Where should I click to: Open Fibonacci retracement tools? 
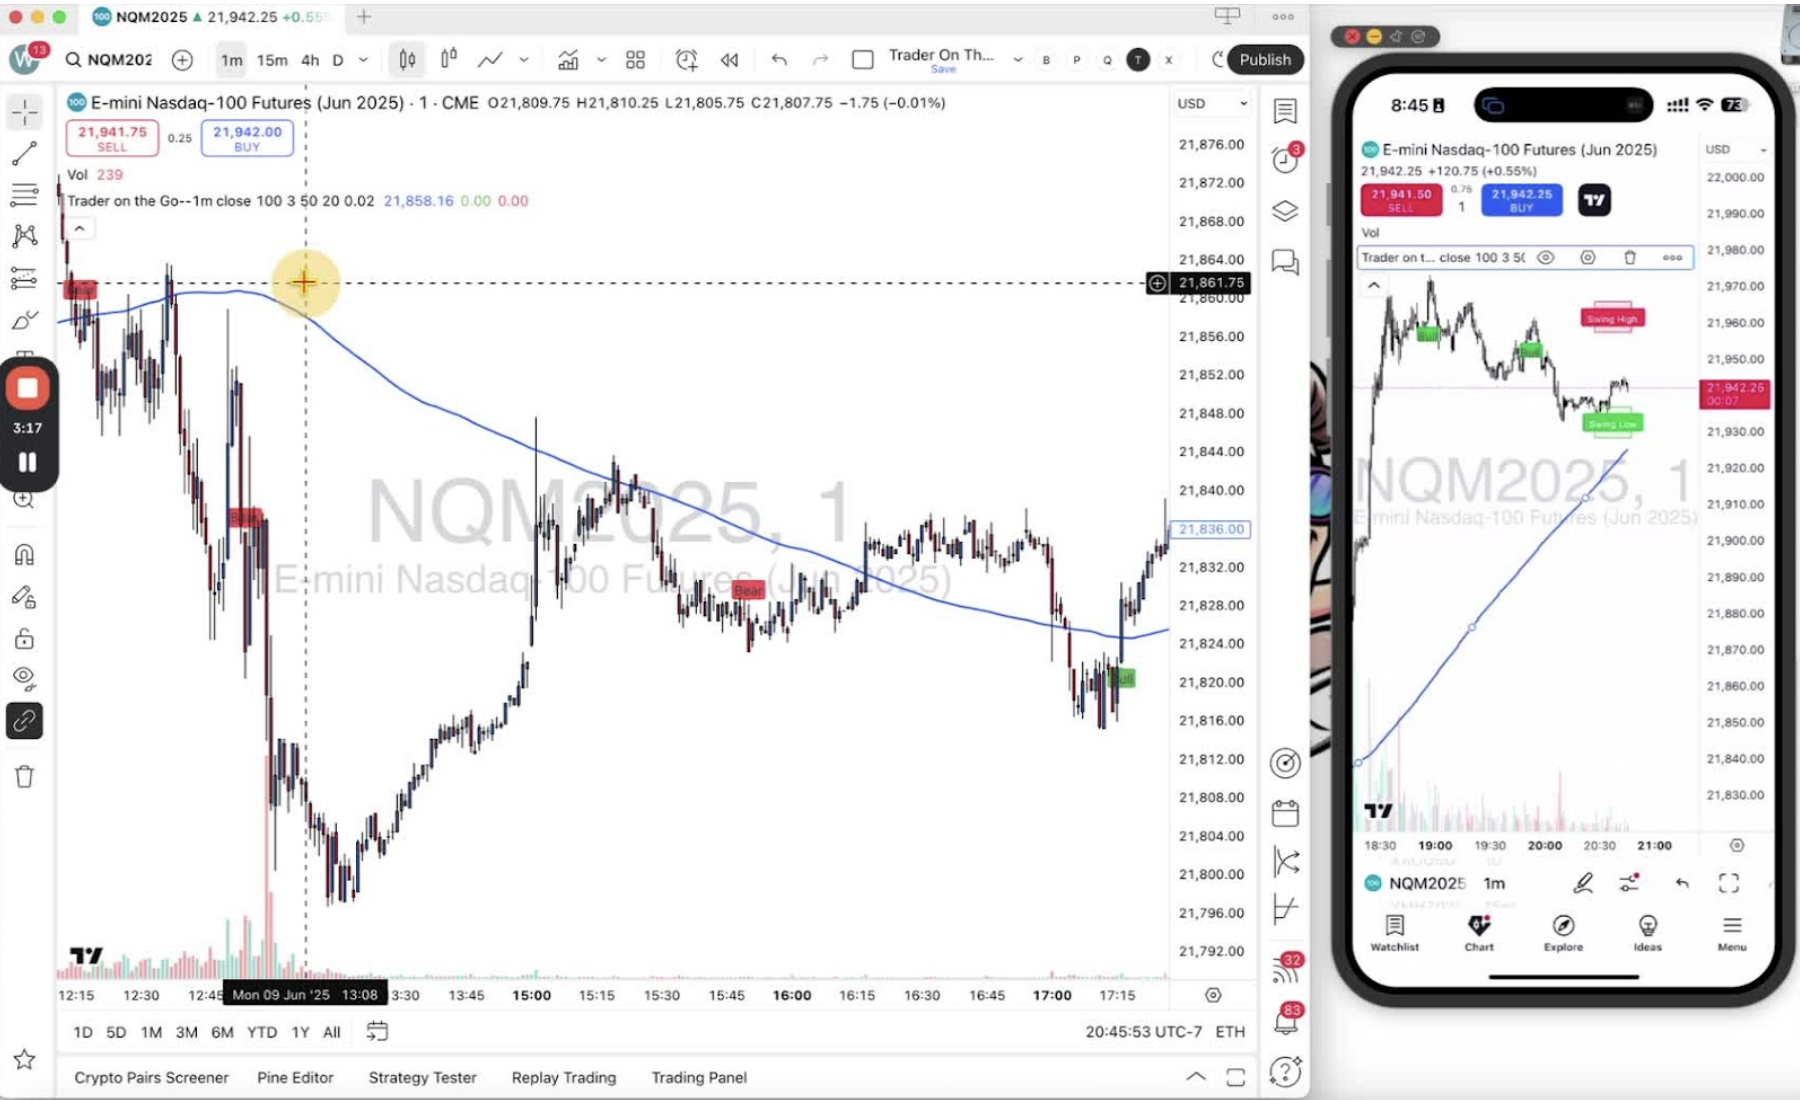click(25, 194)
